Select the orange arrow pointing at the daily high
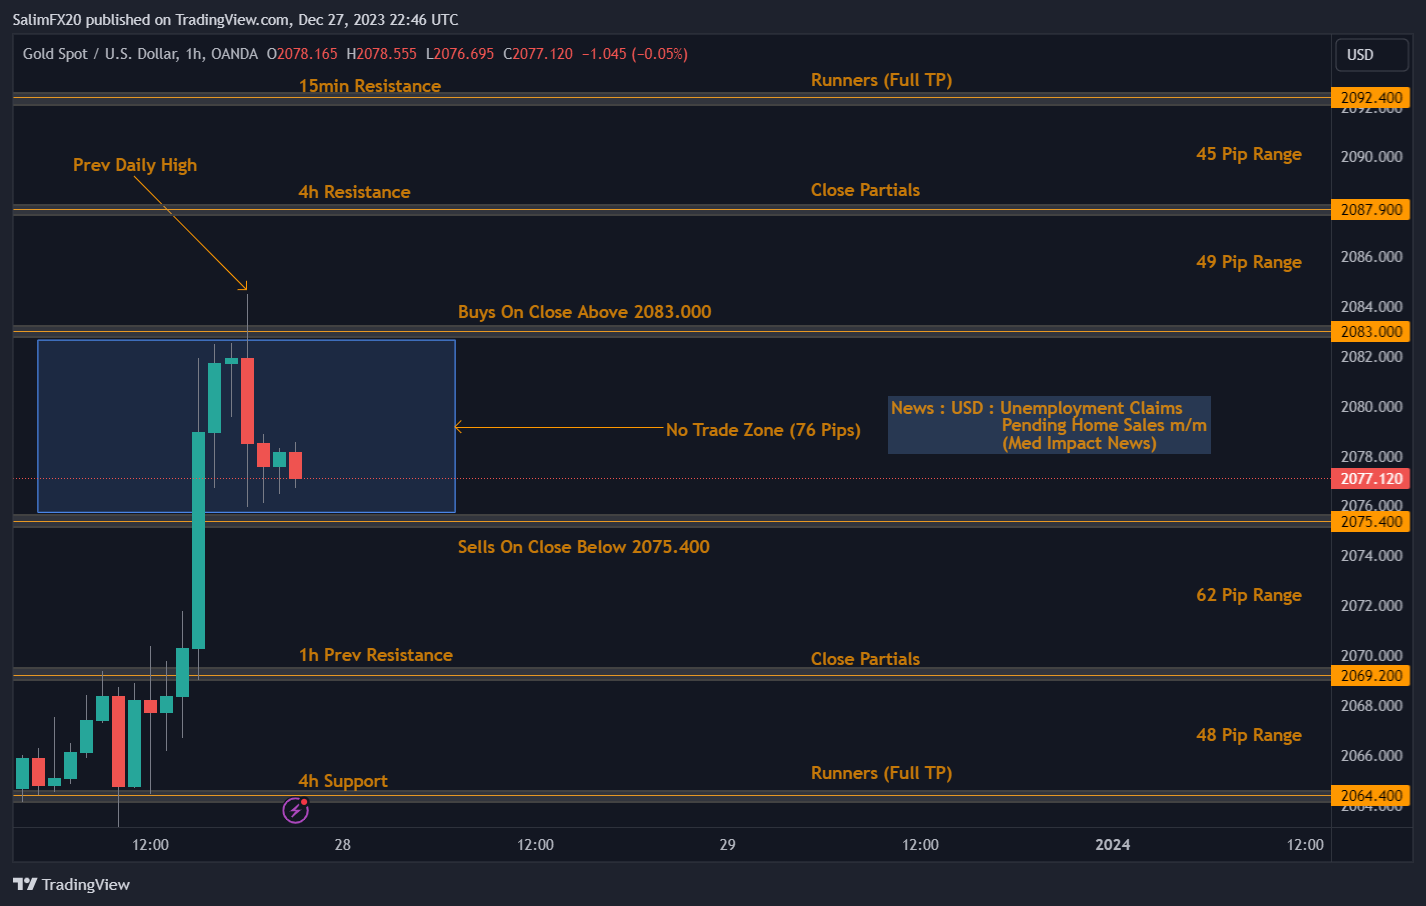This screenshot has width=1426, height=906. pyautogui.click(x=200, y=235)
